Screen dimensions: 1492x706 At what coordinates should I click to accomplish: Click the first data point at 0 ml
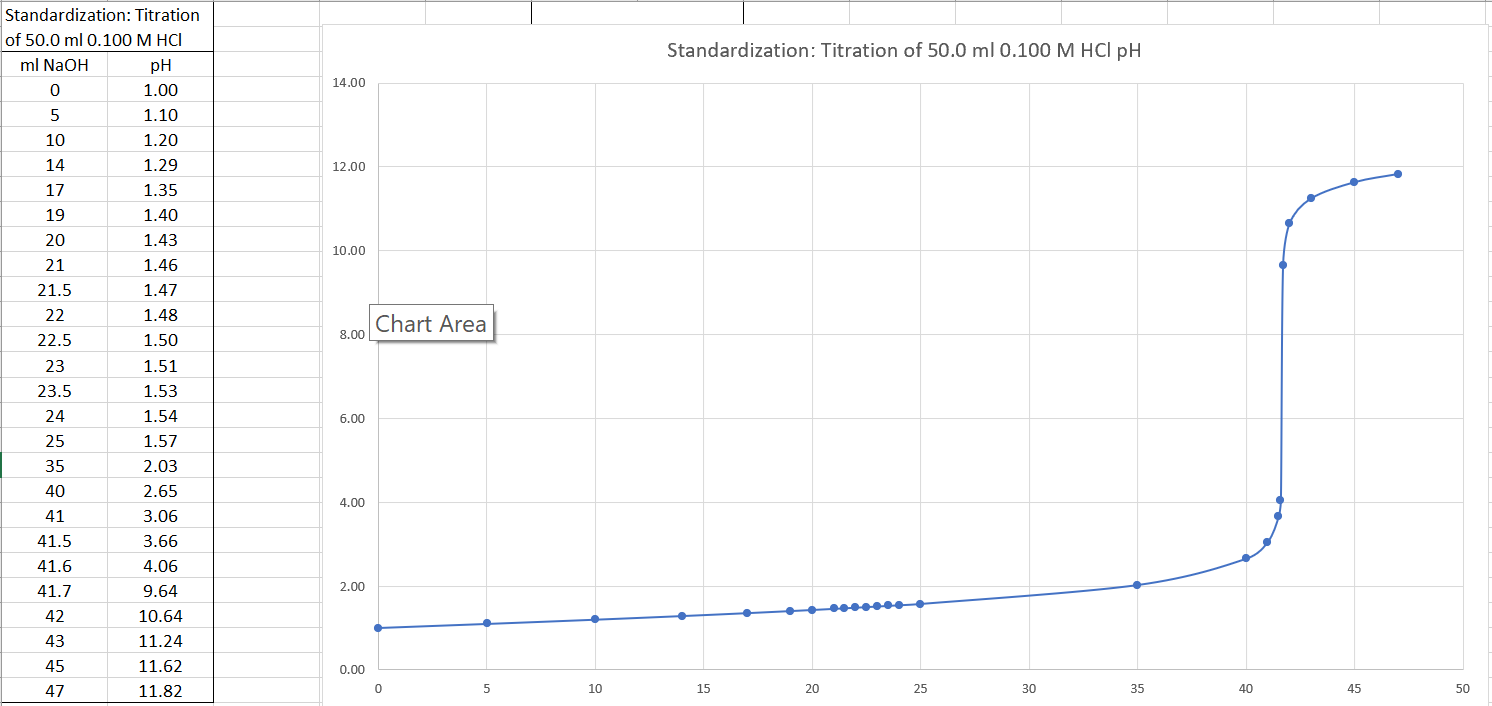click(x=378, y=628)
